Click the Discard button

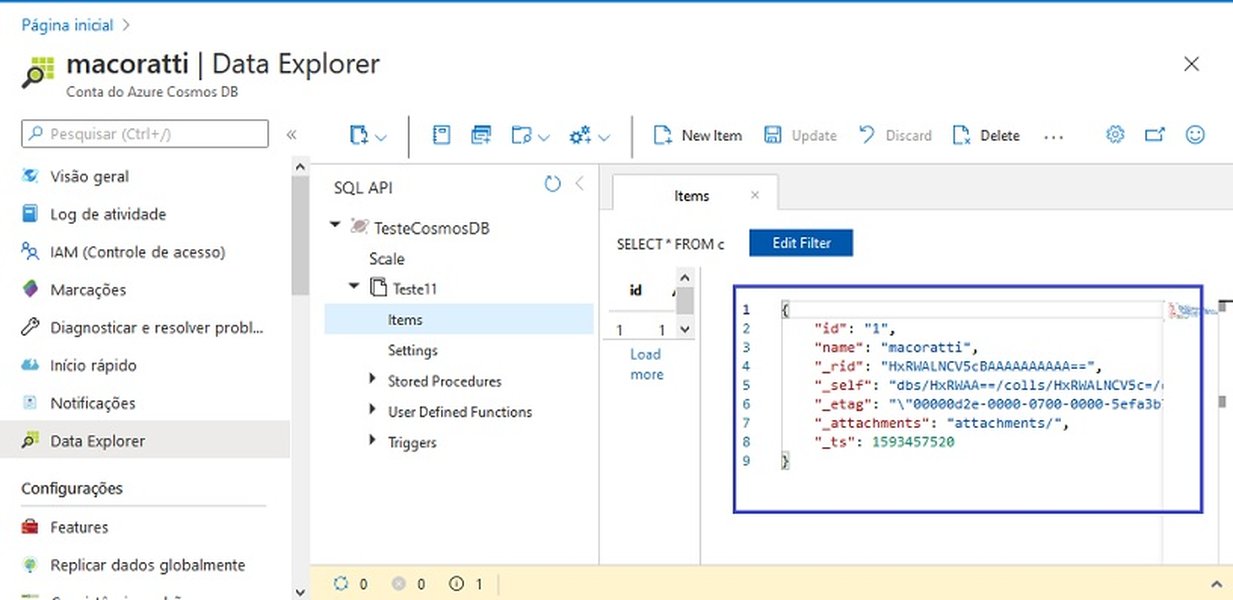click(x=895, y=136)
